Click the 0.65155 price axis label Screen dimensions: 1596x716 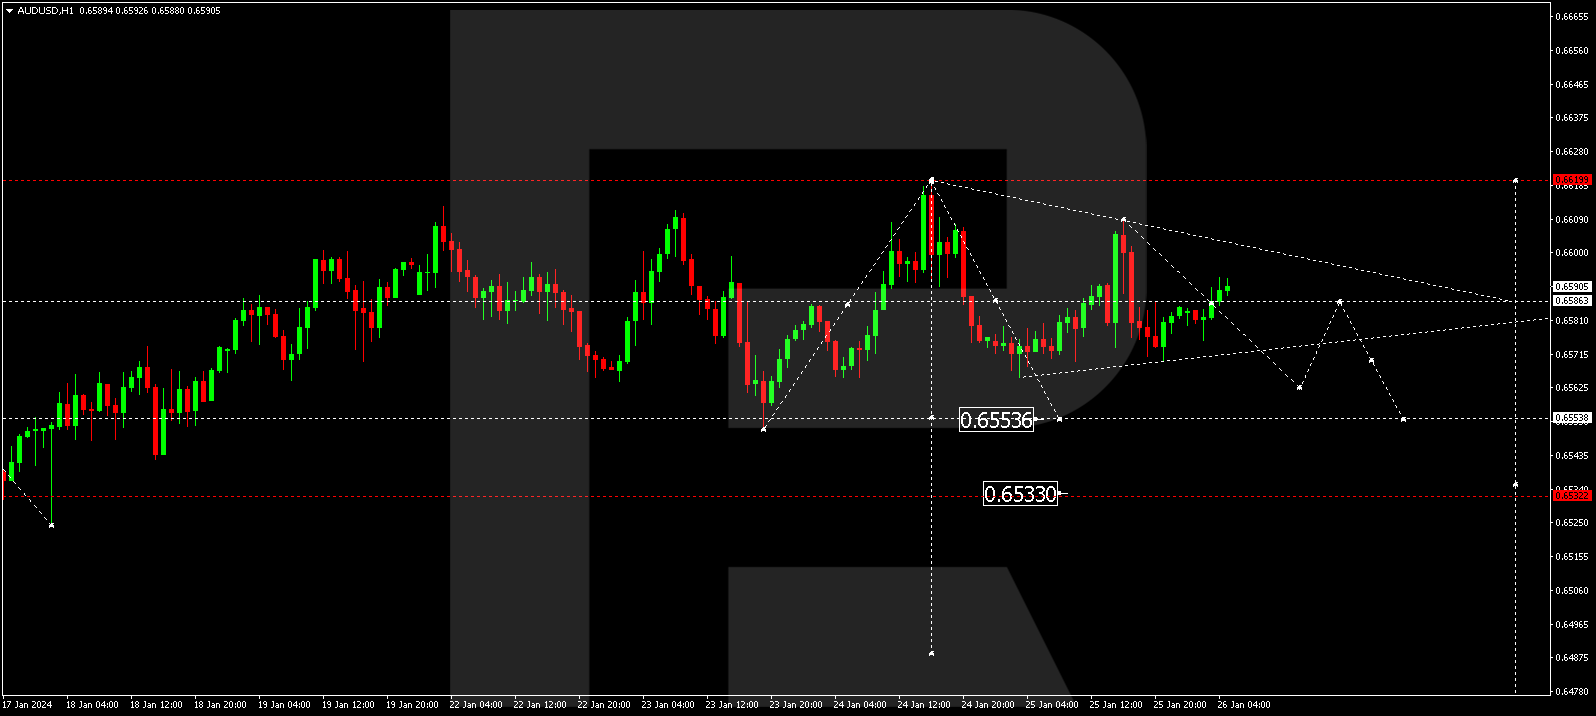point(1572,557)
